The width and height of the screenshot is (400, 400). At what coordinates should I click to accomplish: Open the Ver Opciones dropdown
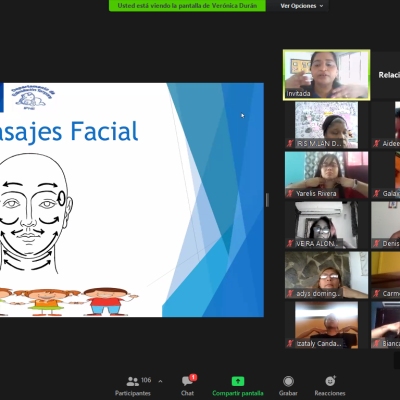coord(302,6)
